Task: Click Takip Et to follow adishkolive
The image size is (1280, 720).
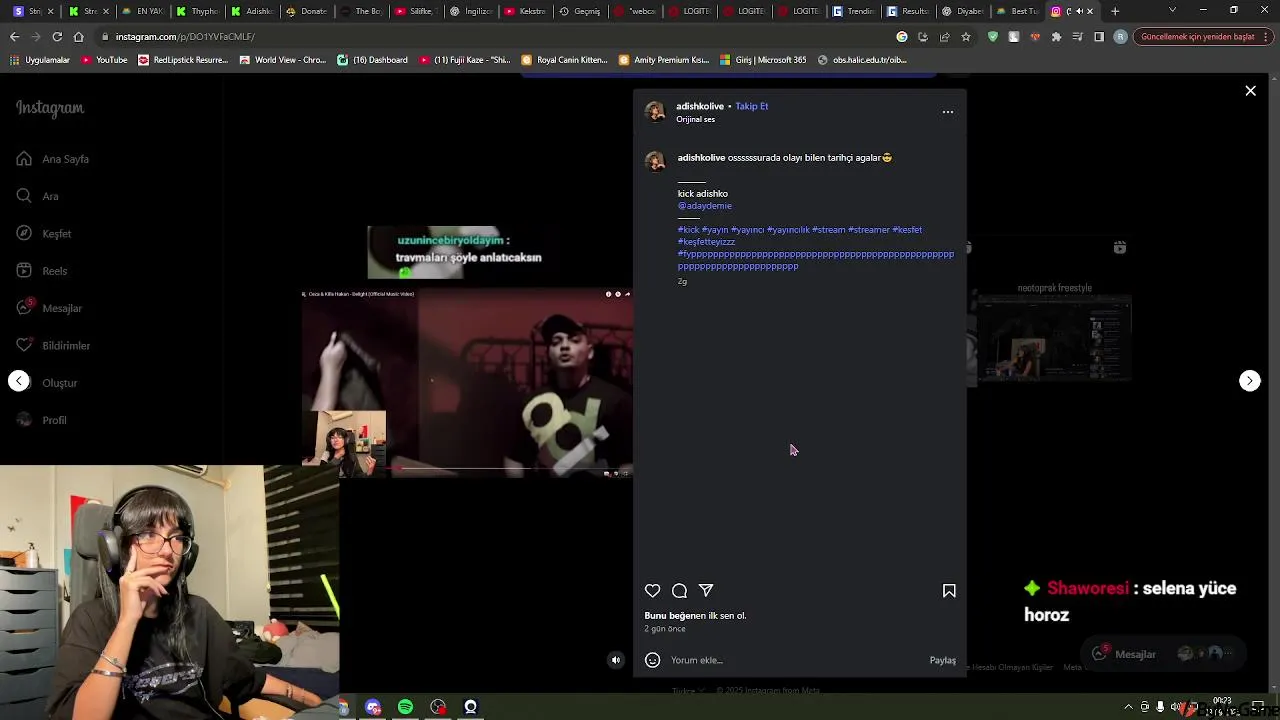Action: pos(752,106)
